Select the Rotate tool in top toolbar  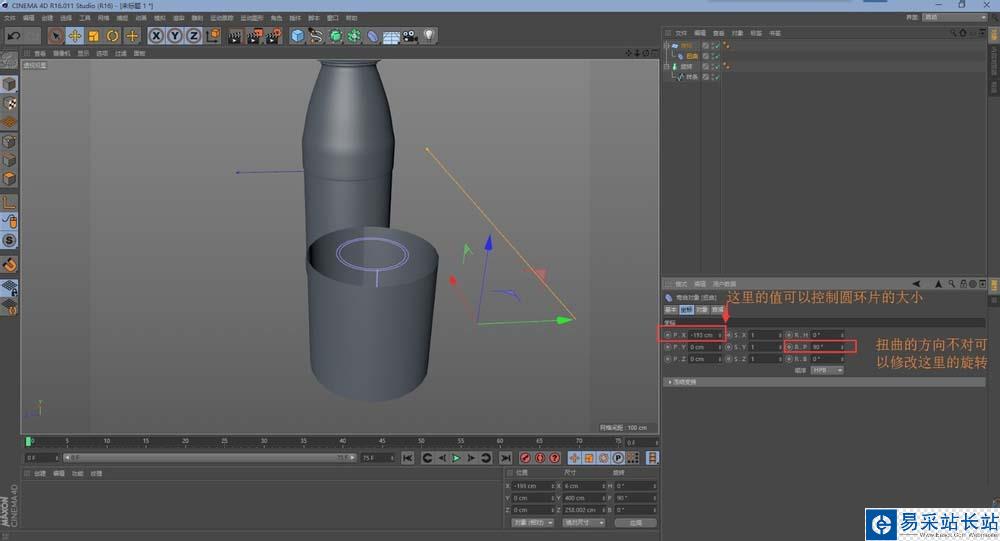(x=112, y=36)
